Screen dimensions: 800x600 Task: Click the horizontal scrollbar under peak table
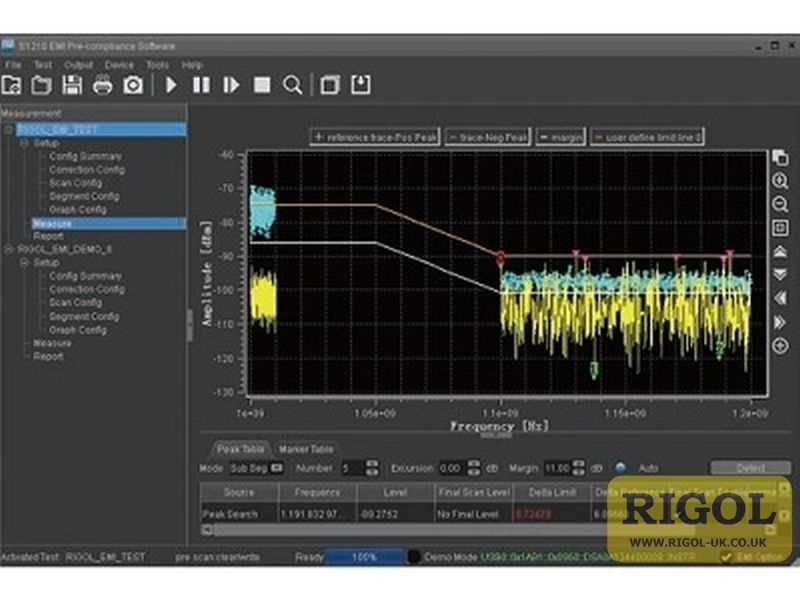[408, 530]
